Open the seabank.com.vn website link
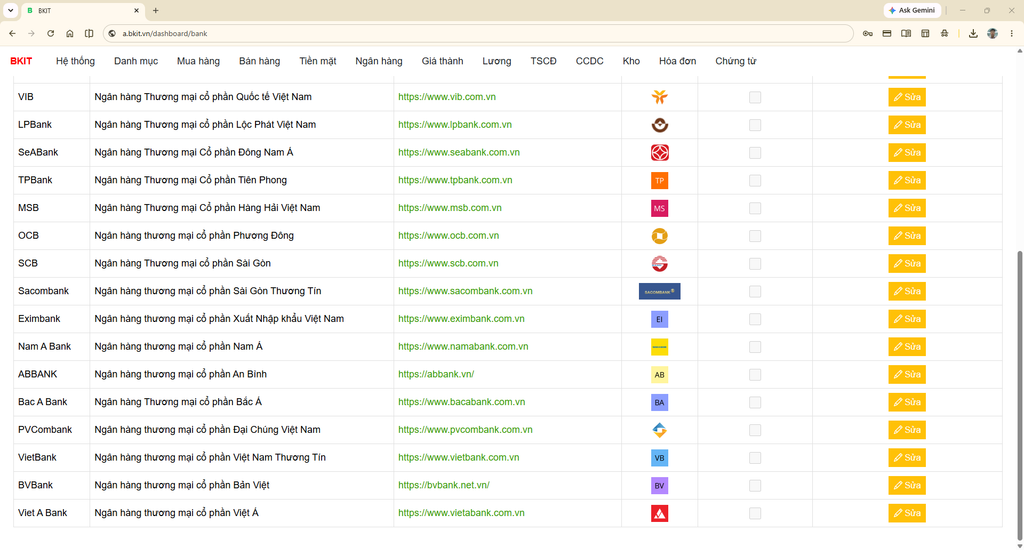Viewport: 1024px width, 550px height. point(458,152)
